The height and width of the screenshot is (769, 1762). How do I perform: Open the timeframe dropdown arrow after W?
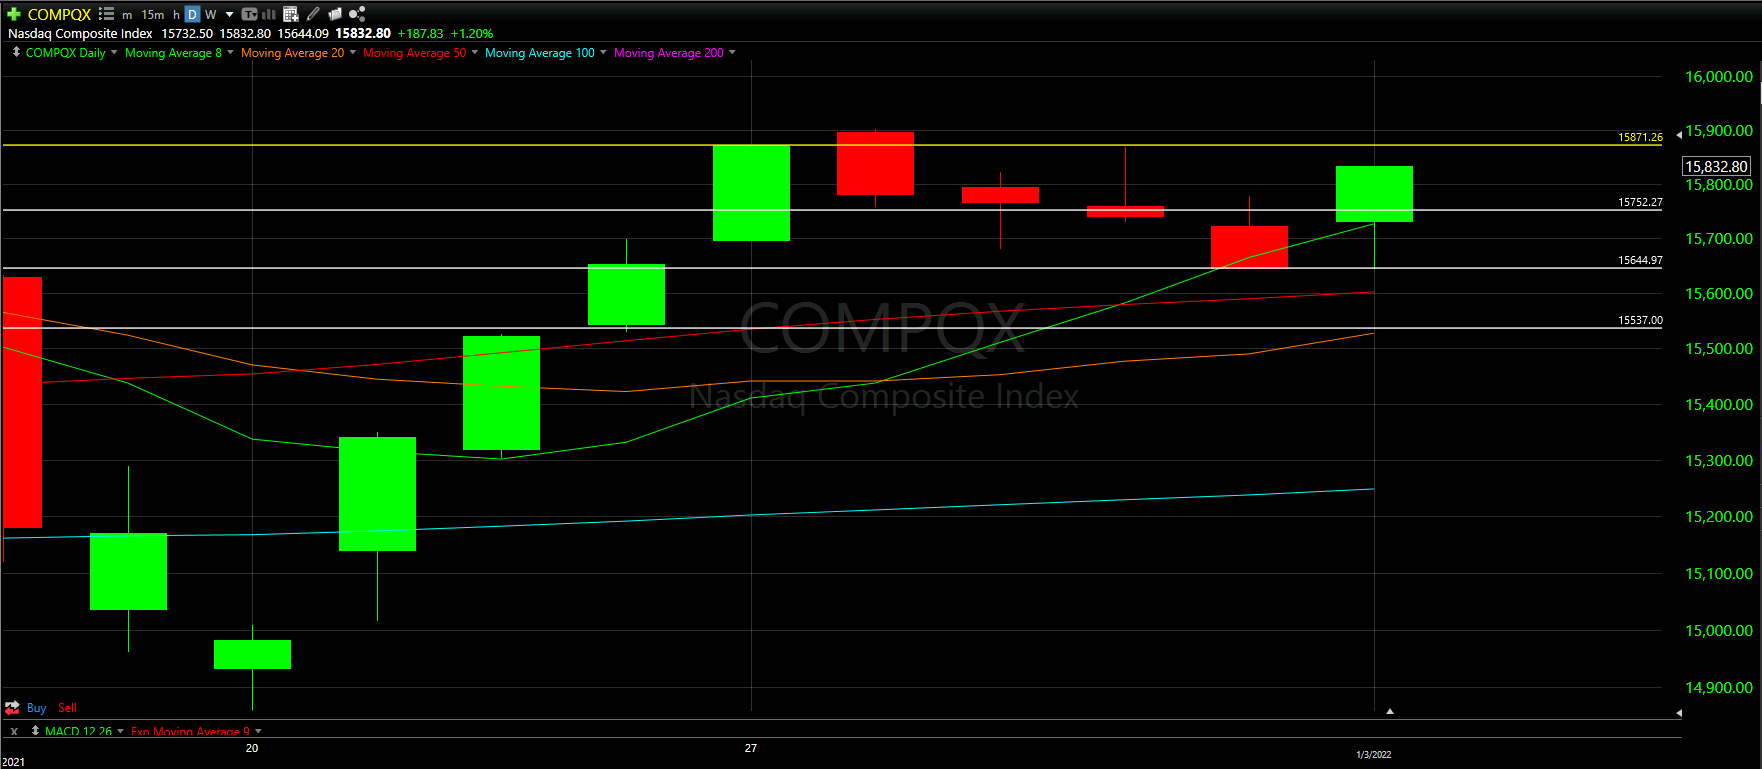230,15
